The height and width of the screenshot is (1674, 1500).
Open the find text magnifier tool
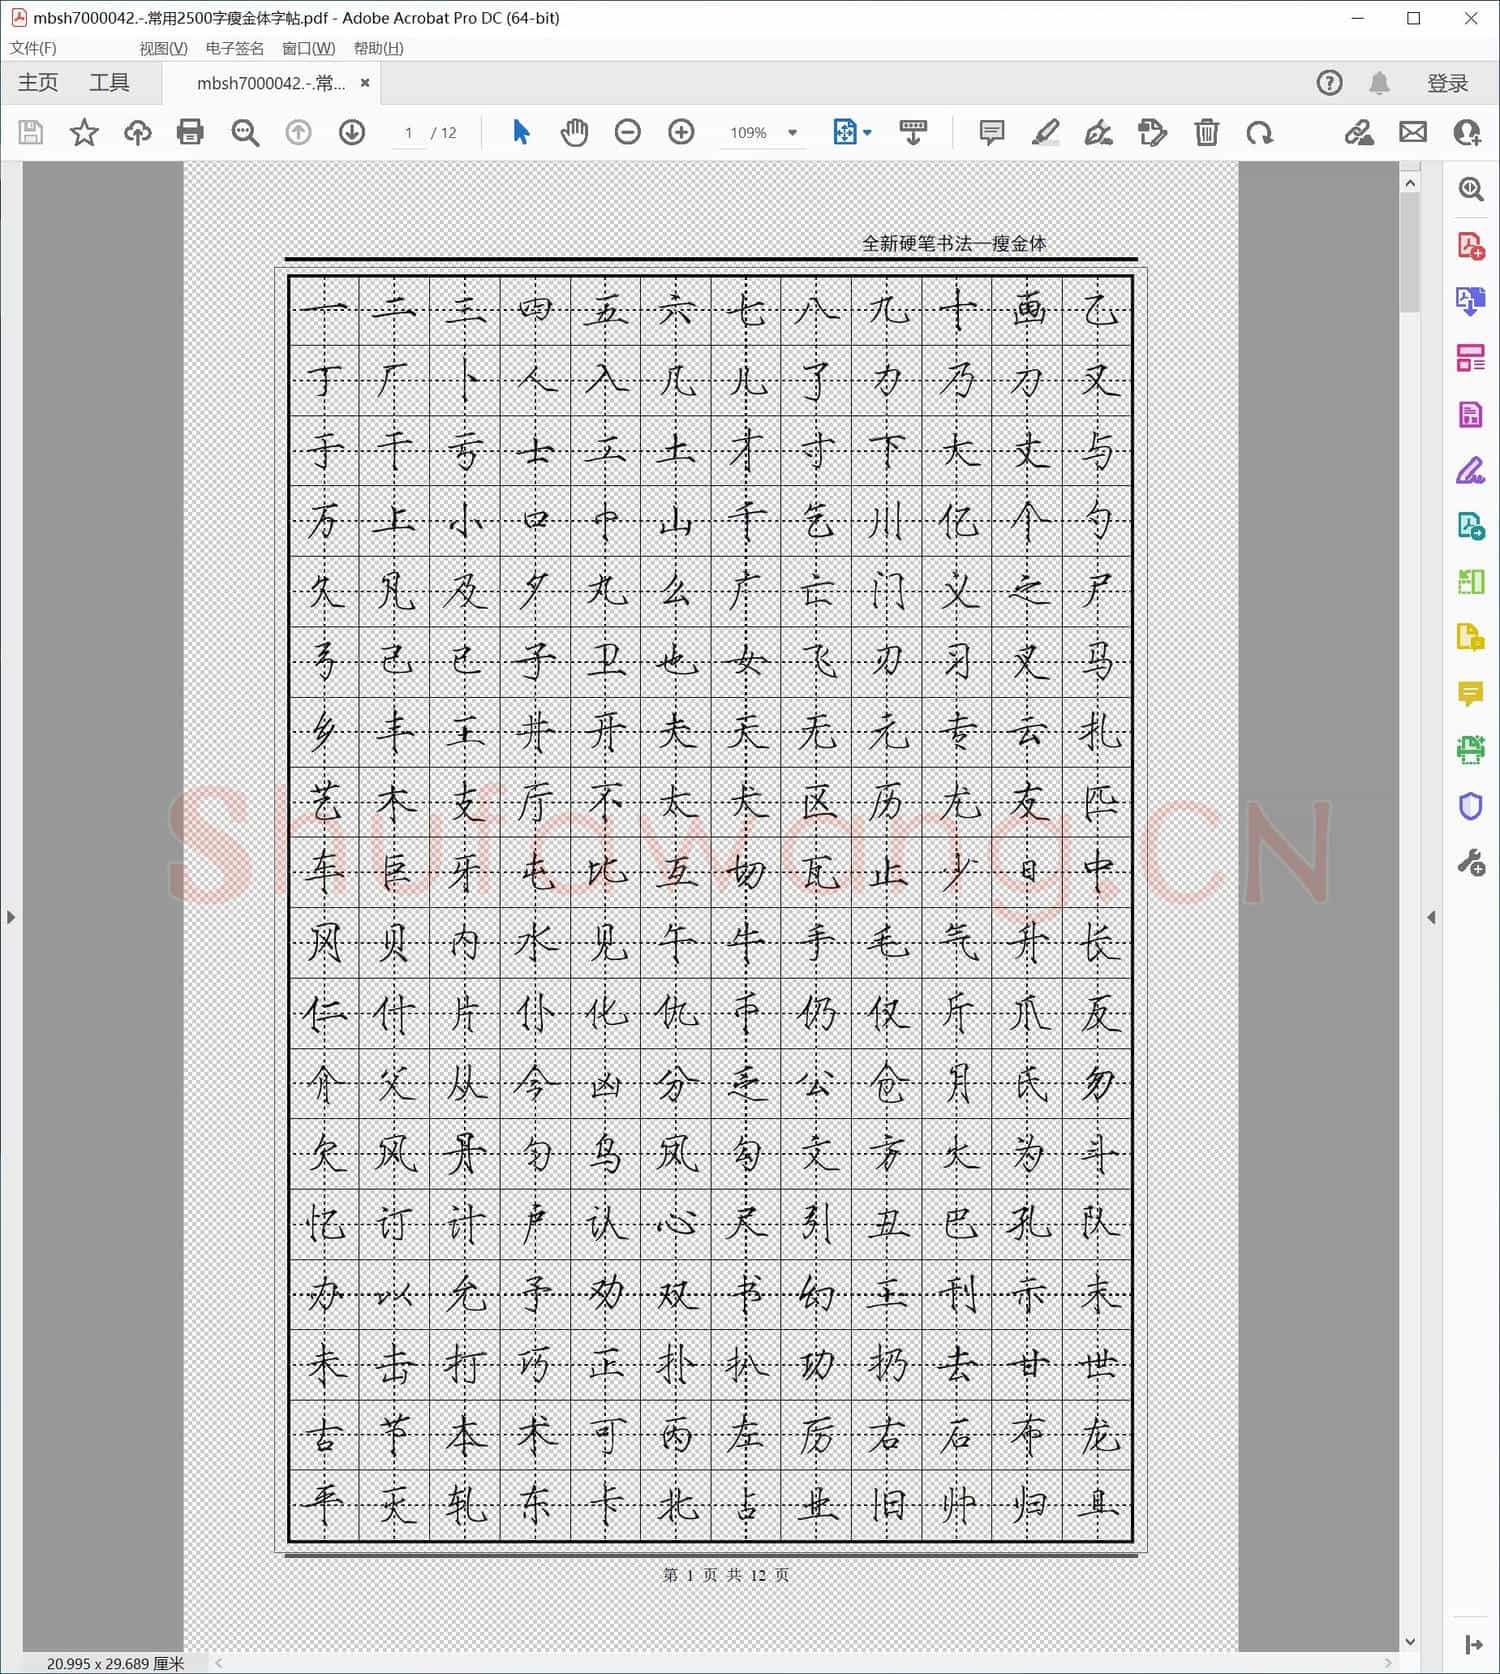(245, 132)
